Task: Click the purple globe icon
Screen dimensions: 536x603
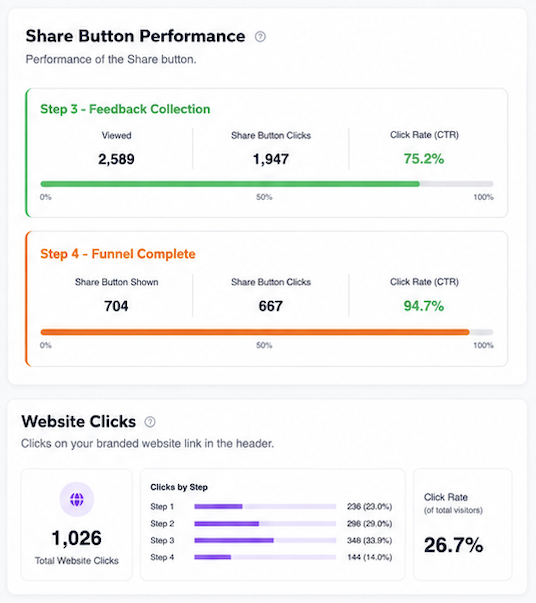Action: (77, 499)
